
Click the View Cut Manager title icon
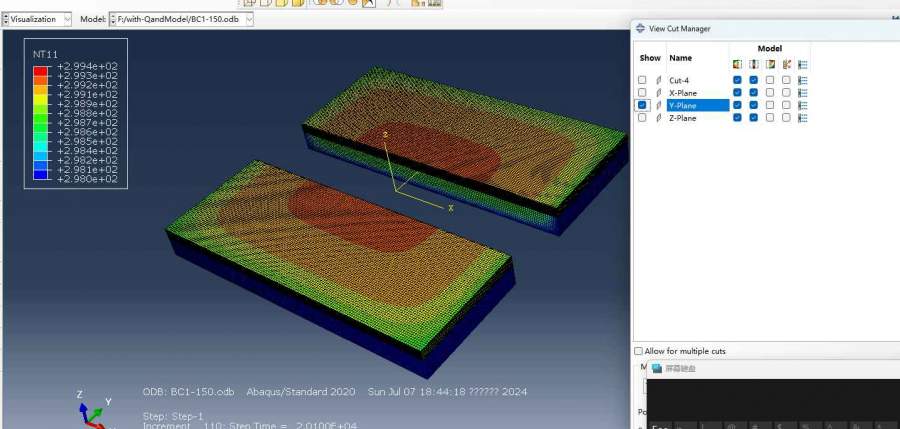click(641, 29)
